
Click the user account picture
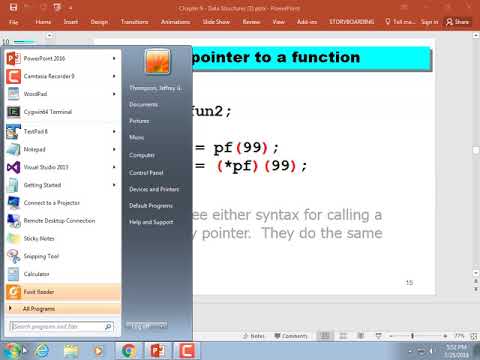coord(157,61)
